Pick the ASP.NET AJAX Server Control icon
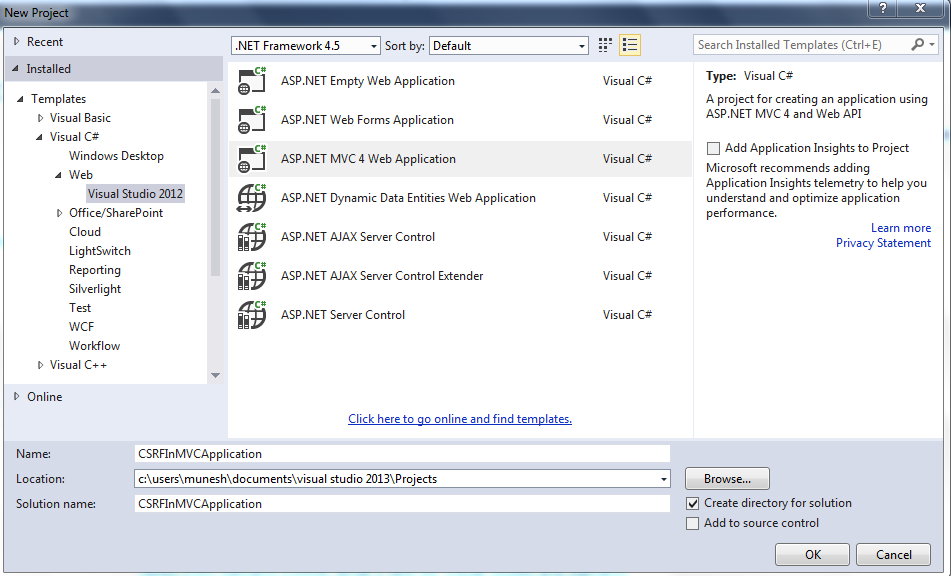951x576 pixels. click(x=251, y=237)
